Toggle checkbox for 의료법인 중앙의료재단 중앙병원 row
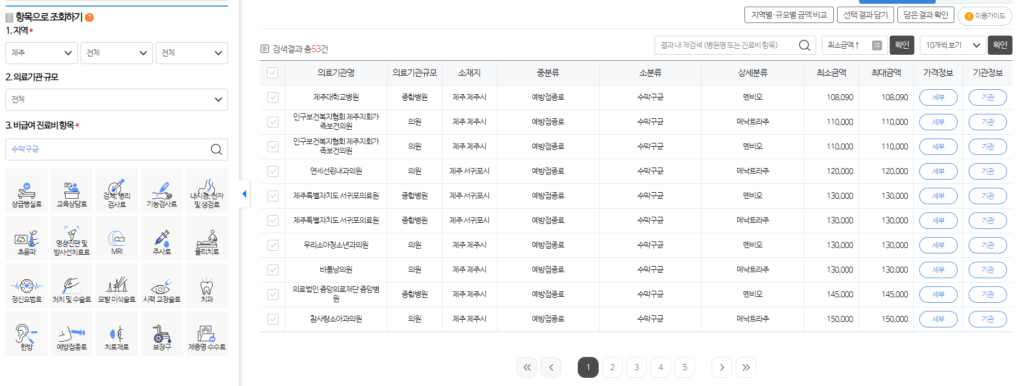 [x=272, y=295]
